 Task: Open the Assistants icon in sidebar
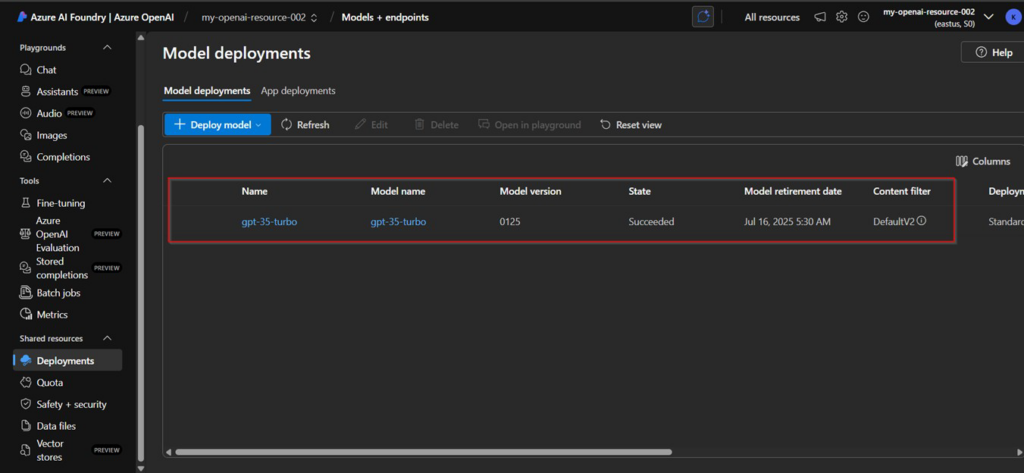[25, 91]
